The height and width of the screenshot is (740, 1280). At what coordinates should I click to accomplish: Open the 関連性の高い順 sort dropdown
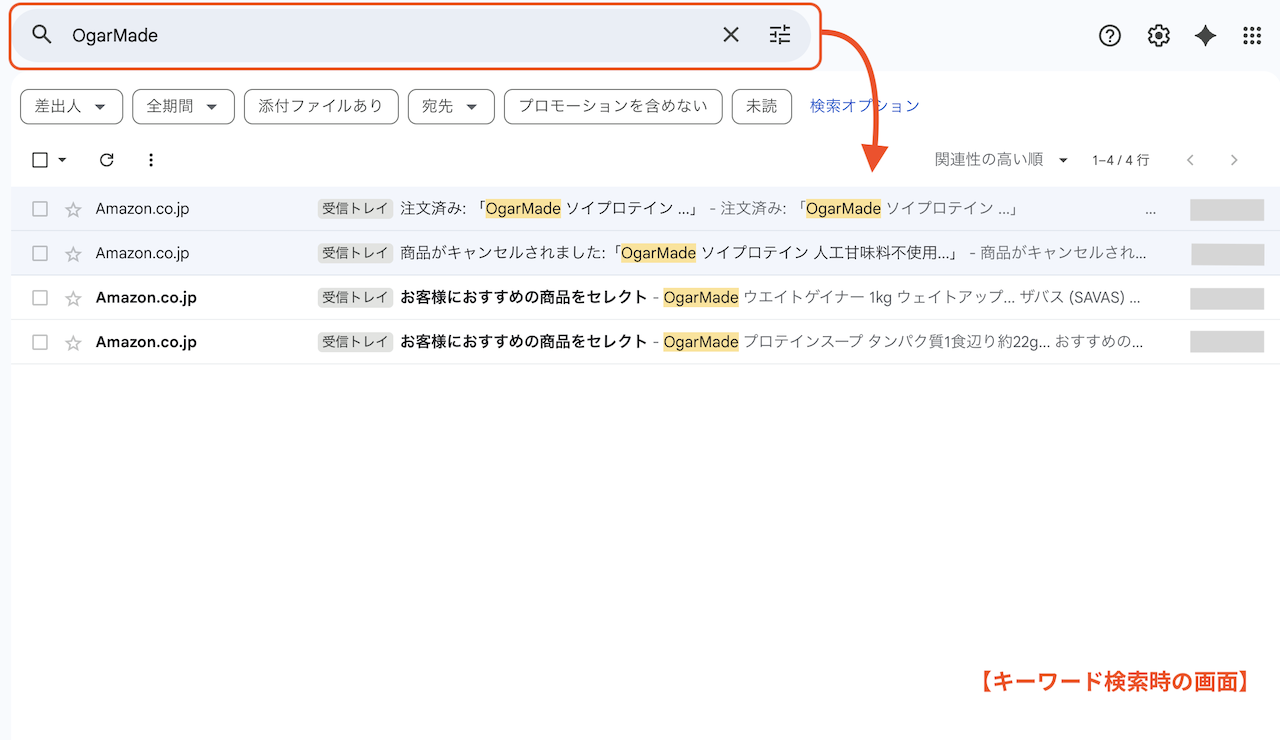point(1001,160)
